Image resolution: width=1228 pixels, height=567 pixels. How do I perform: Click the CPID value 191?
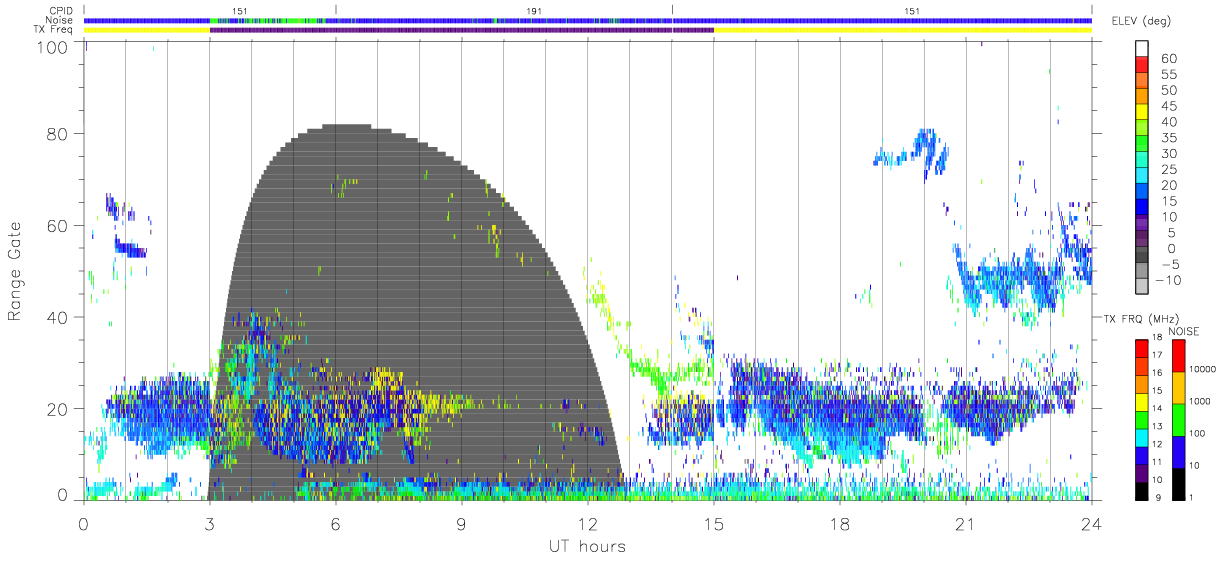pyautogui.click(x=534, y=10)
